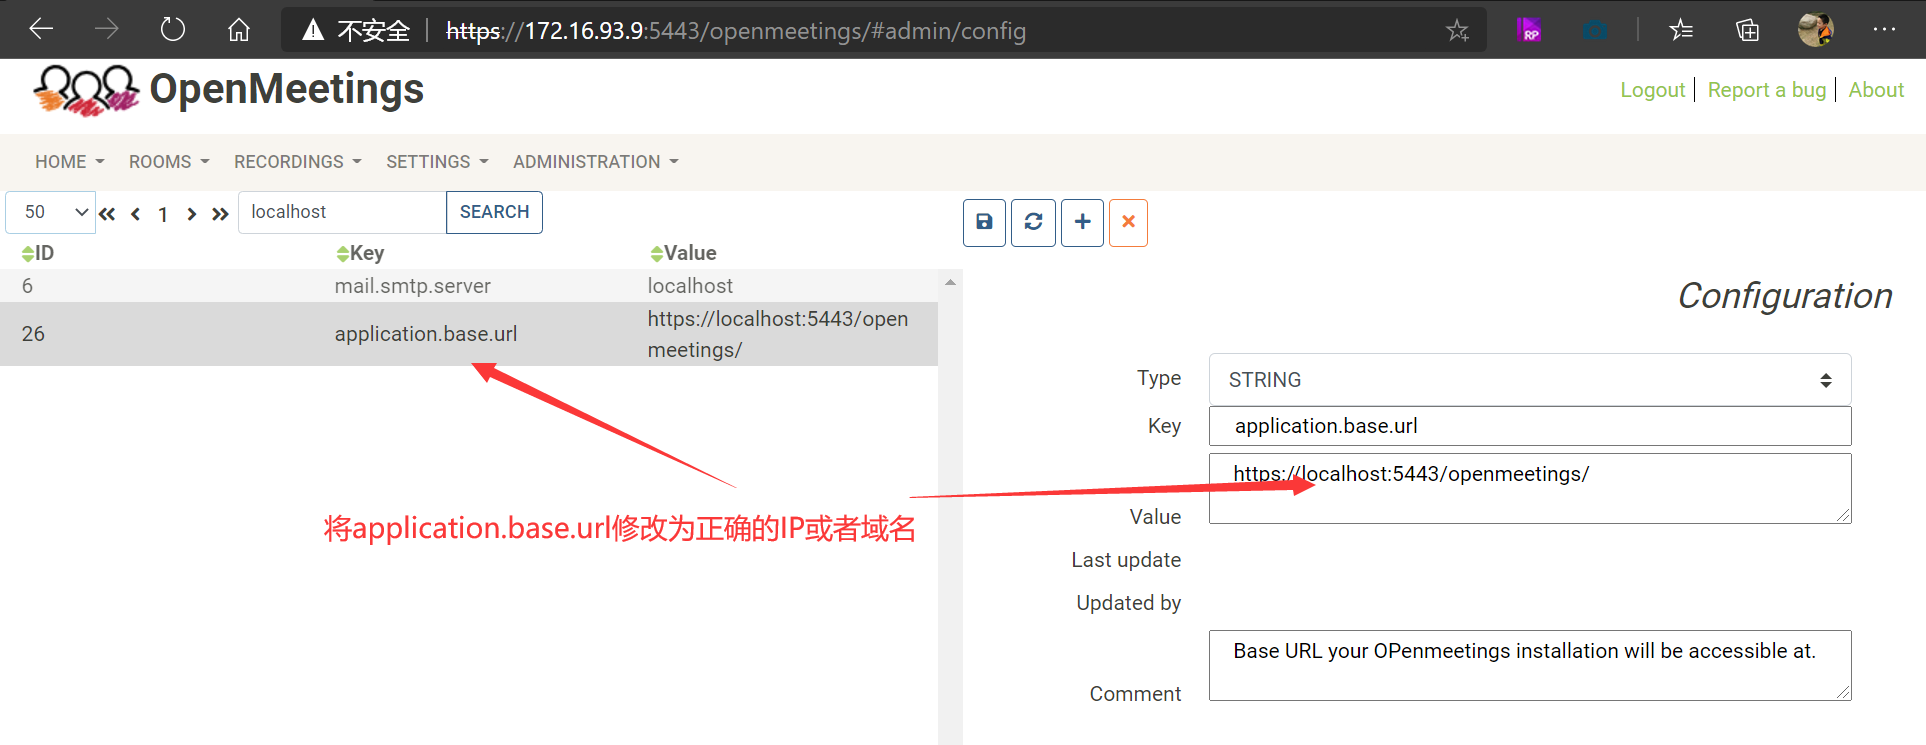This screenshot has width=1926, height=745.
Task: Click the localhost value cell
Action: [690, 286]
